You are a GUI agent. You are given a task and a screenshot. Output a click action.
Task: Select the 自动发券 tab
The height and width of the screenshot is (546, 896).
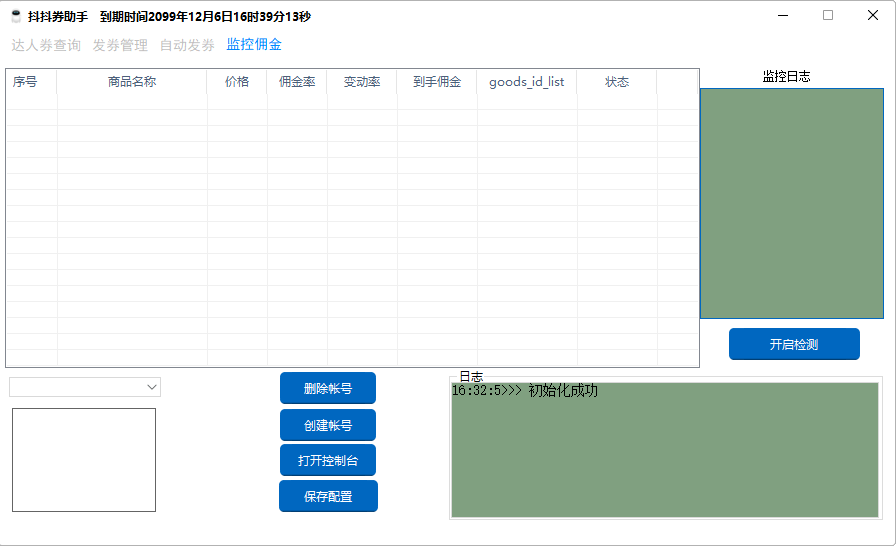pyautogui.click(x=187, y=45)
